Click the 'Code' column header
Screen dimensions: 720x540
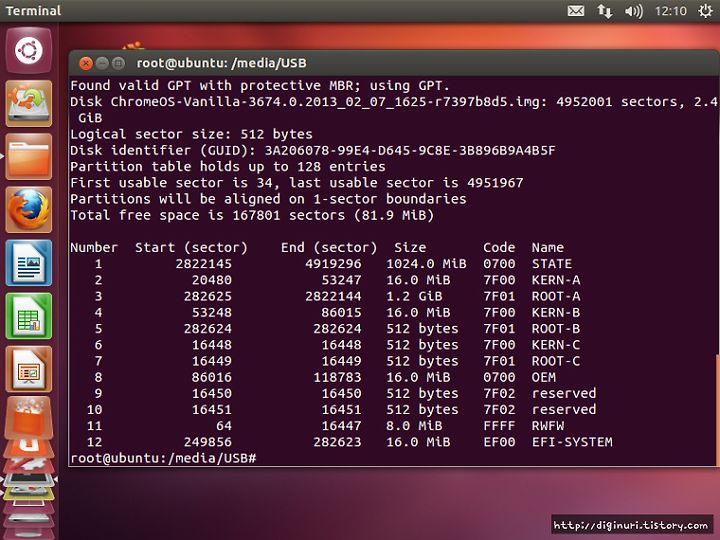tap(499, 248)
